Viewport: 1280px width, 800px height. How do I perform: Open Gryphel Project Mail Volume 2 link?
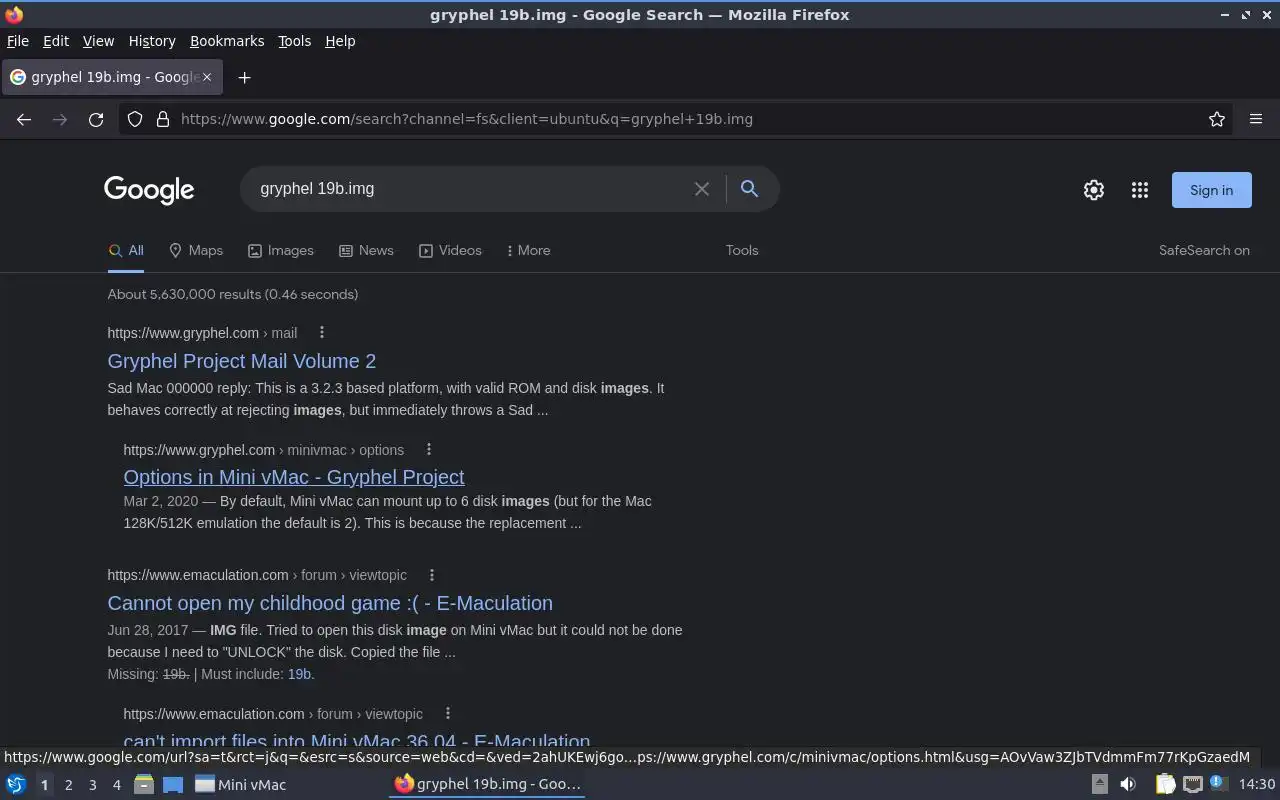(x=242, y=361)
